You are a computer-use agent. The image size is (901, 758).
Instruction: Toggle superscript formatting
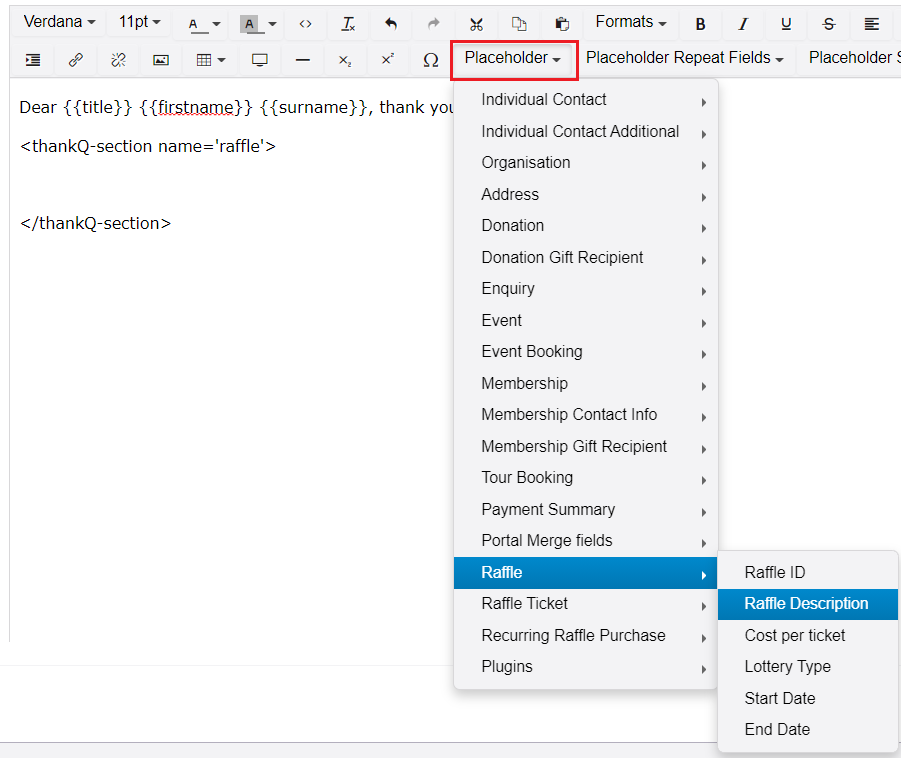pyautogui.click(x=388, y=60)
